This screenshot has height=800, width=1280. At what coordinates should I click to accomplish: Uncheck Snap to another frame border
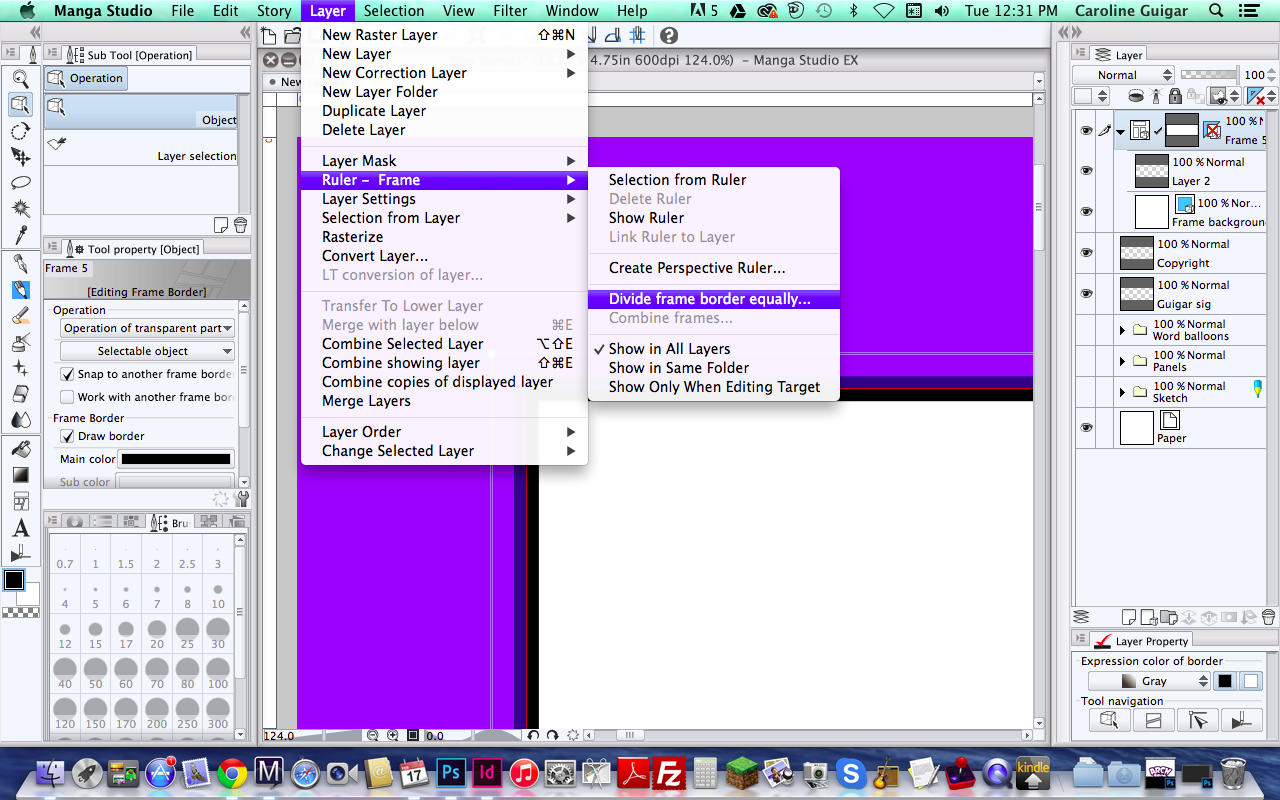(68, 374)
